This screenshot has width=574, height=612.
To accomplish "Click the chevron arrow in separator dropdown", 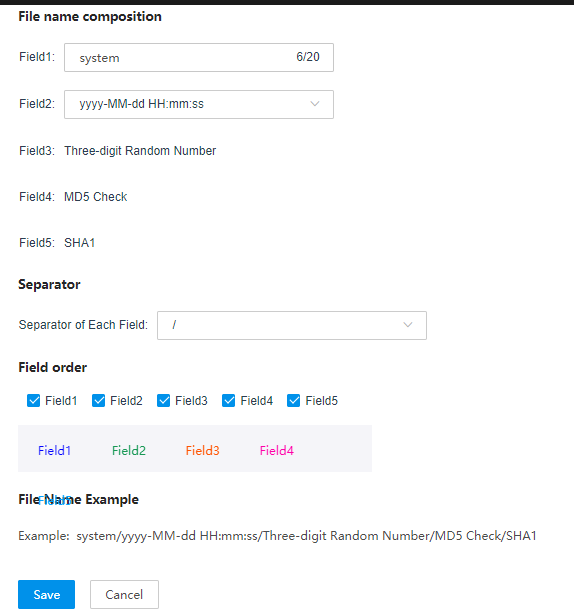I will tap(408, 325).
